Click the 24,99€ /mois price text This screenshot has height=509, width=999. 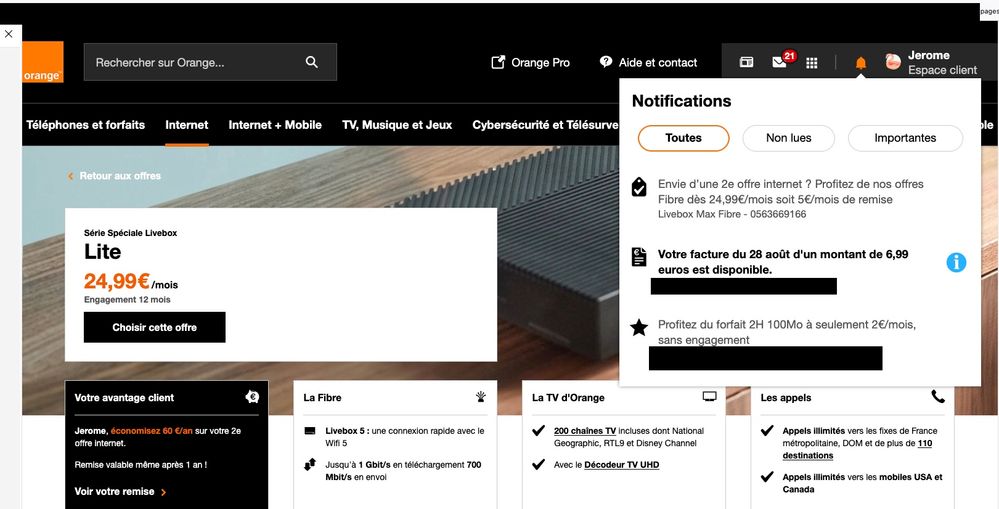(131, 282)
